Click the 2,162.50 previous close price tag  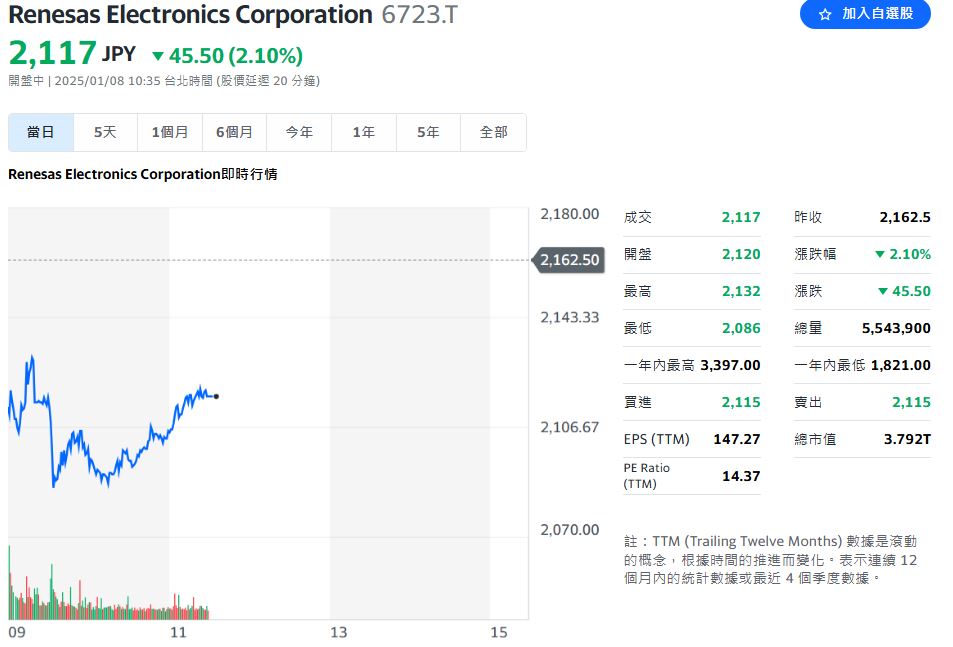[569, 260]
